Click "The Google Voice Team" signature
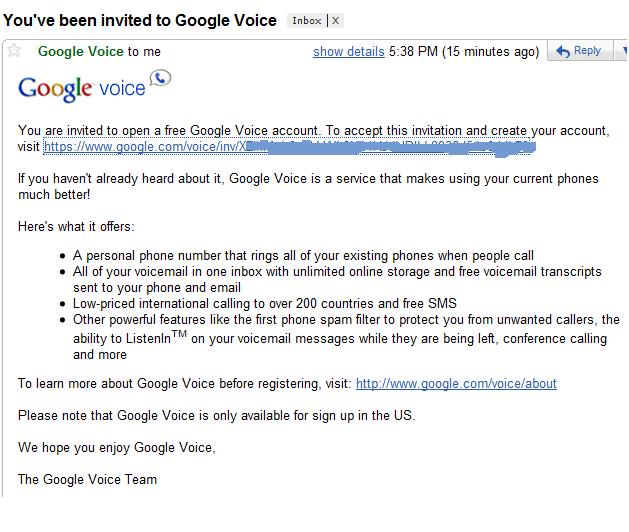 (87, 479)
